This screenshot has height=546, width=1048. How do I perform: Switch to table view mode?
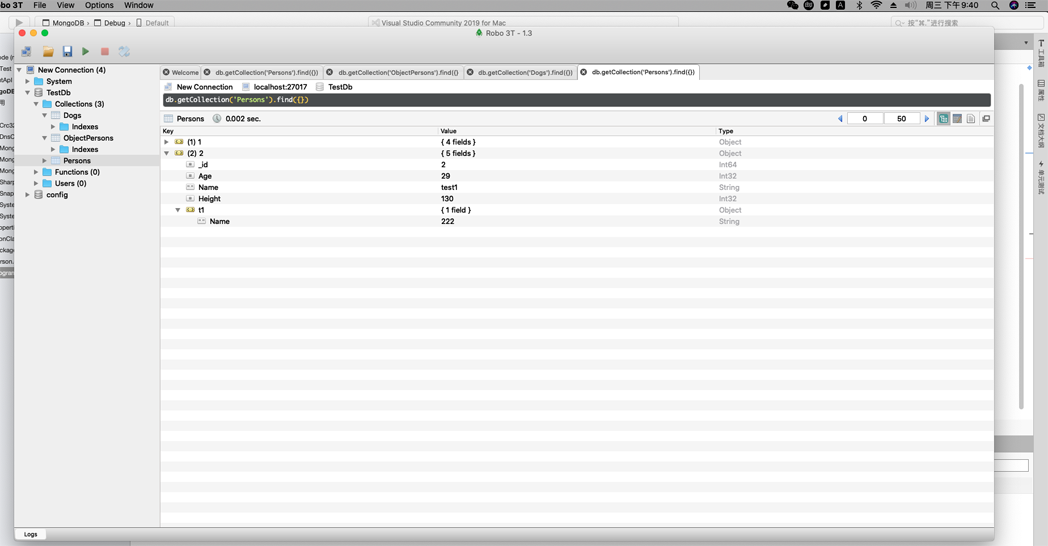click(x=957, y=118)
